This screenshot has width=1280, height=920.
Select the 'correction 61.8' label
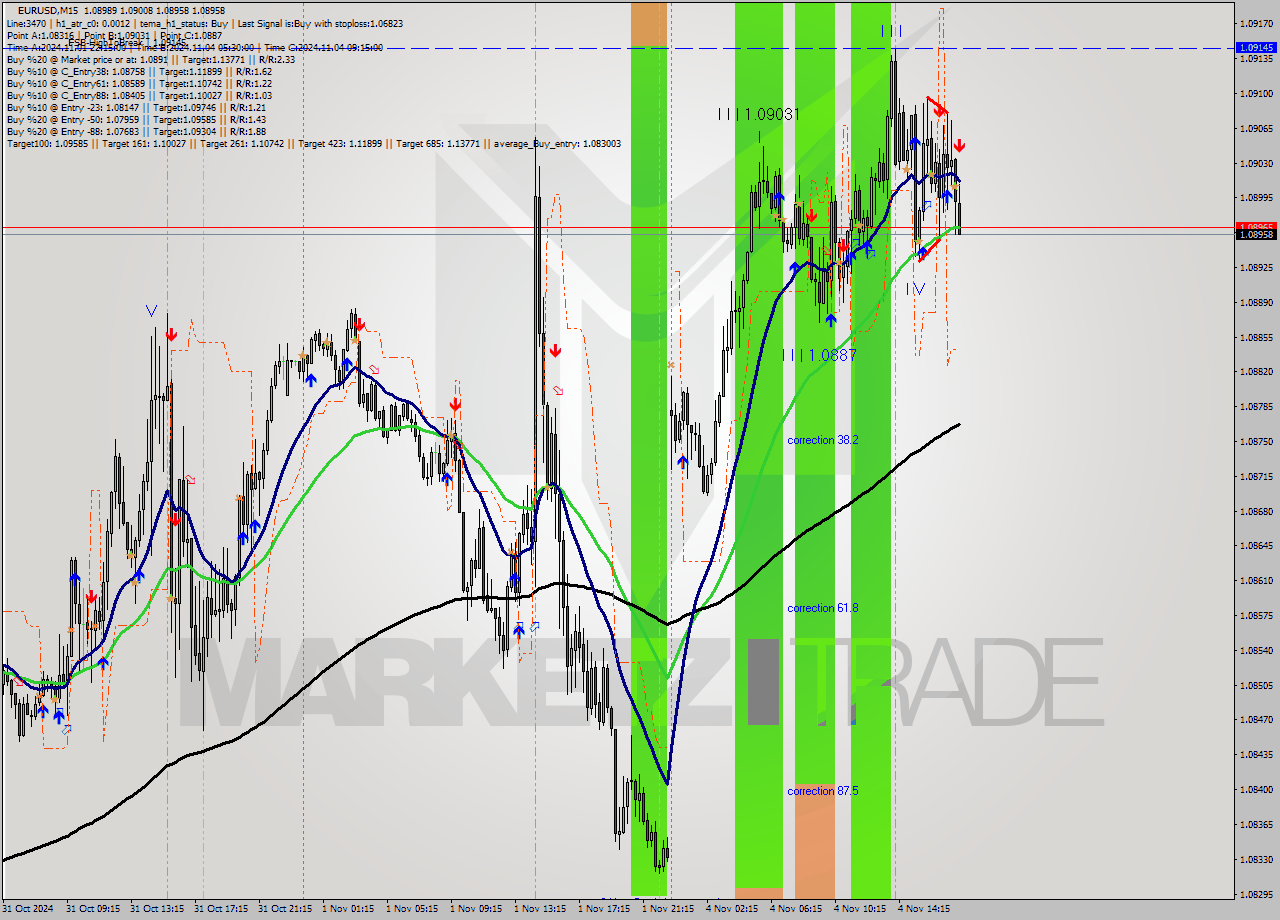(822, 608)
